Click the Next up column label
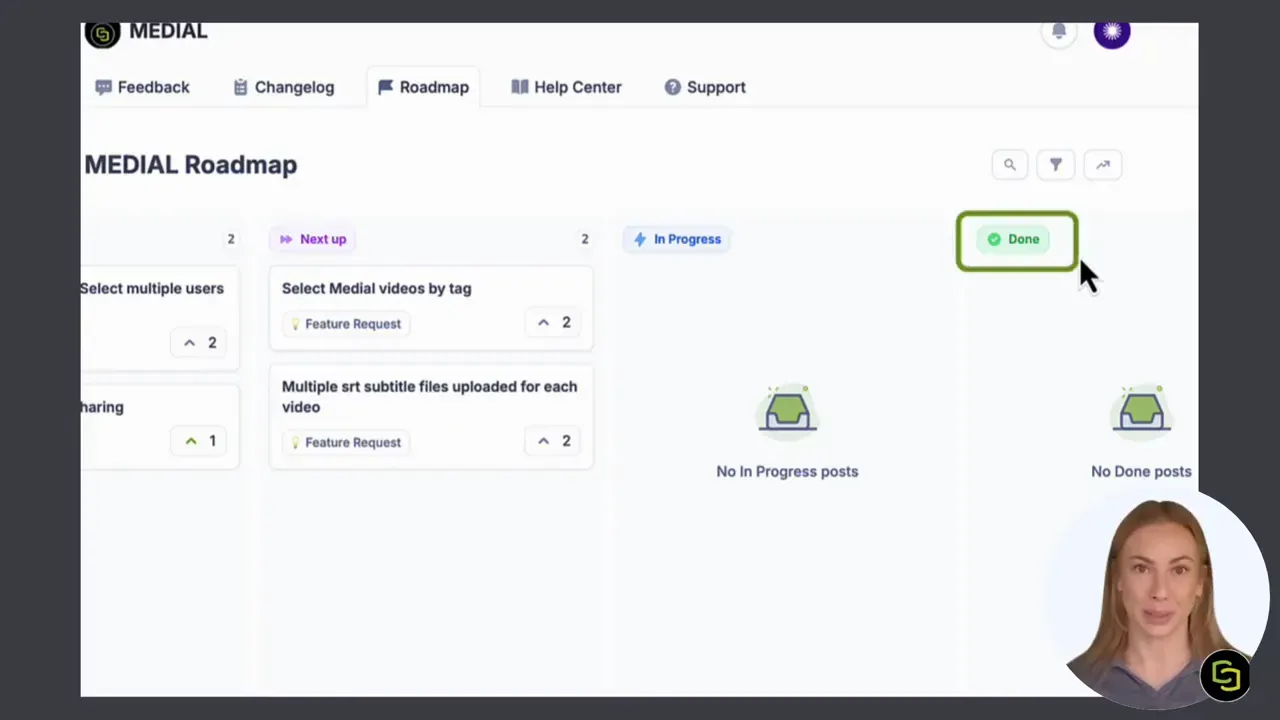This screenshot has width=1280, height=720. click(x=313, y=239)
